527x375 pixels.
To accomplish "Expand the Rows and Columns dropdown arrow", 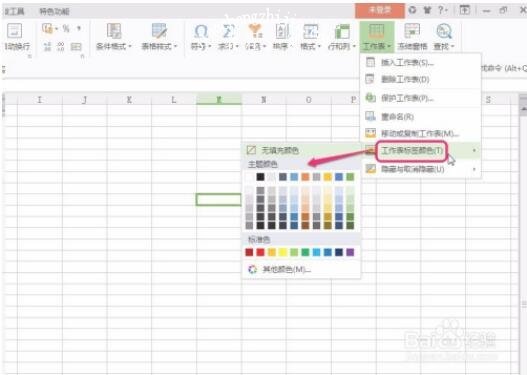I will pyautogui.click(x=354, y=46).
